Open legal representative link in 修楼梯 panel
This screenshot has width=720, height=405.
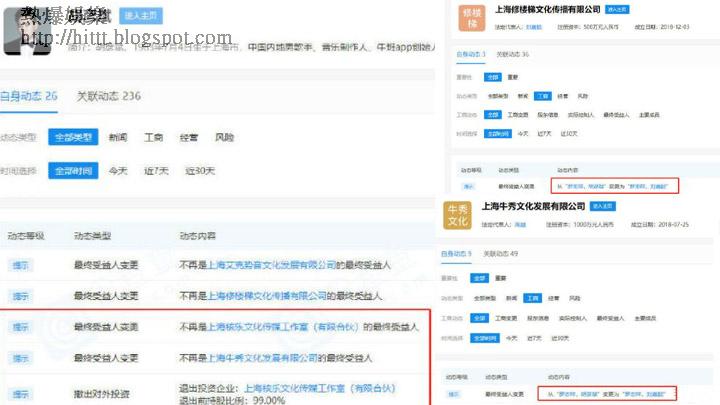coord(534,27)
